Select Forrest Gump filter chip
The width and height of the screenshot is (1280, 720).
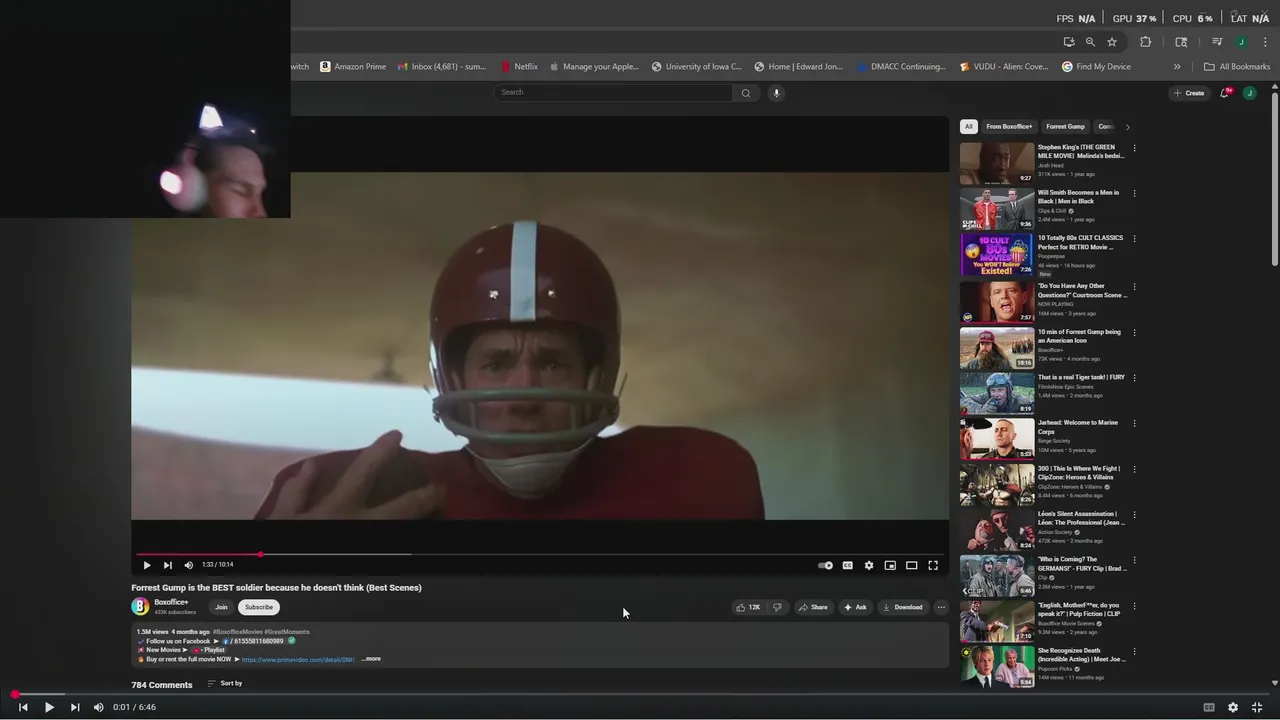[1065, 127]
